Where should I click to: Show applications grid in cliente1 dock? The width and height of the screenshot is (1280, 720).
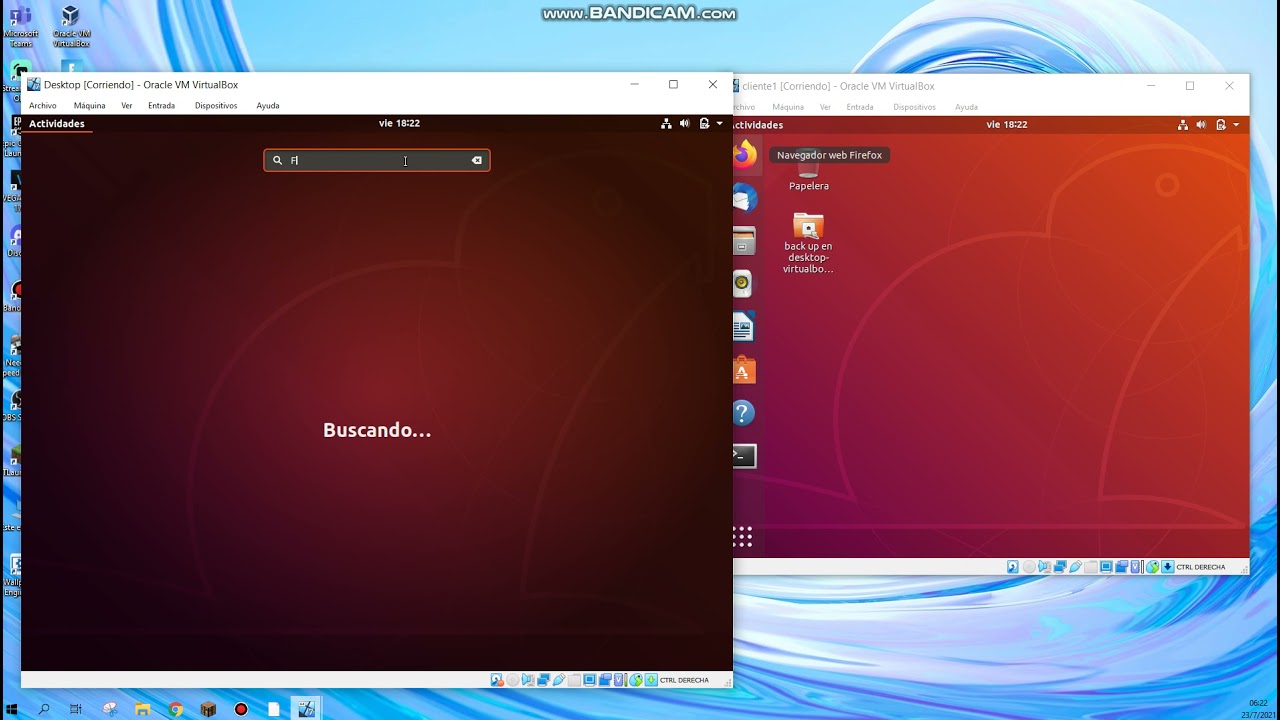742,538
